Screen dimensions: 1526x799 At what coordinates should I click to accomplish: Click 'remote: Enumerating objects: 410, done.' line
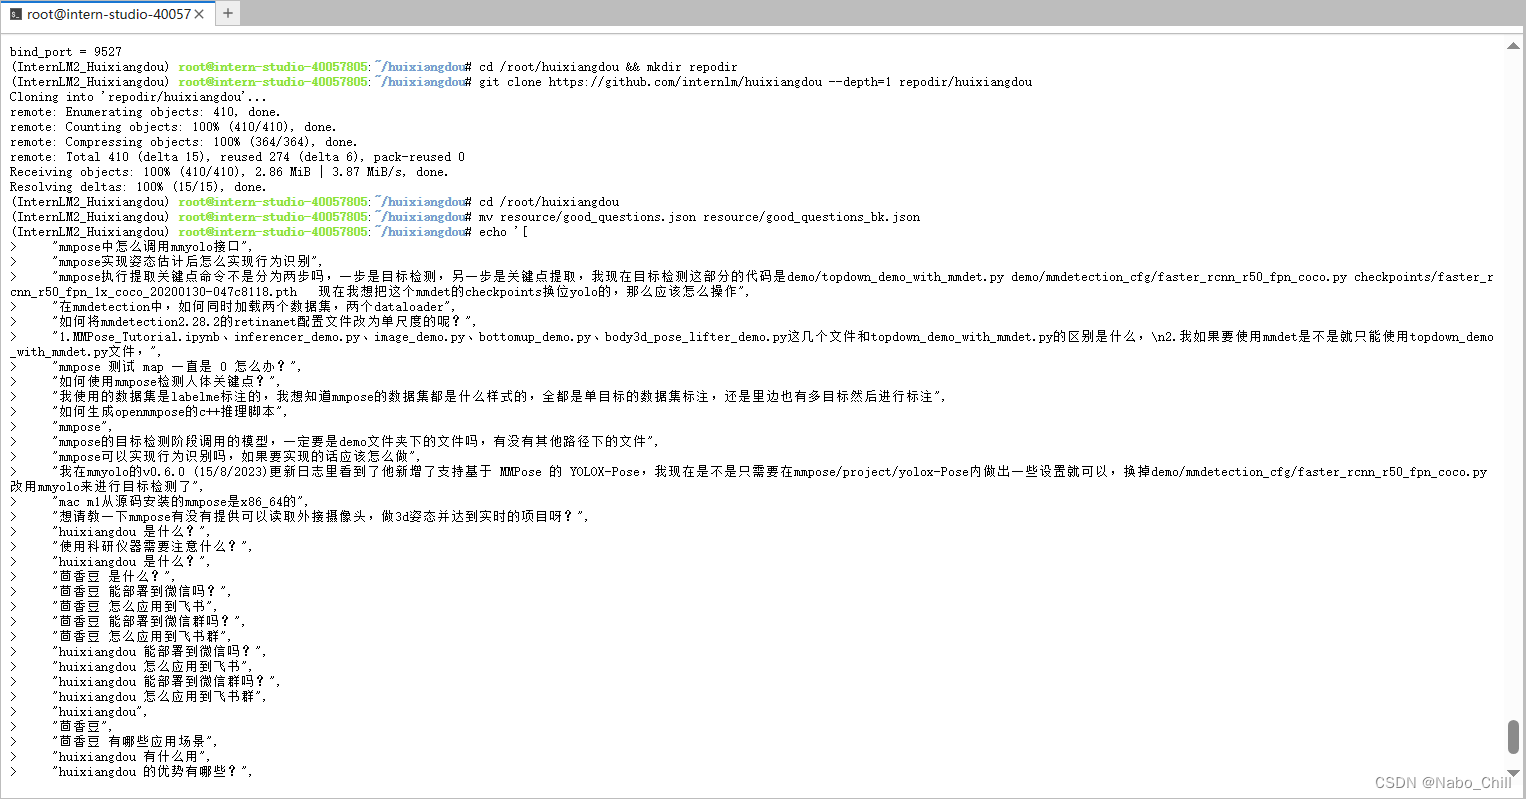[145, 112]
